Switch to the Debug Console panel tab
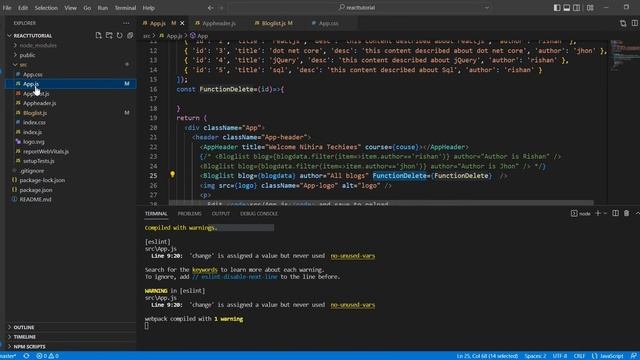Viewport: 640px width, 360px height. click(x=259, y=213)
